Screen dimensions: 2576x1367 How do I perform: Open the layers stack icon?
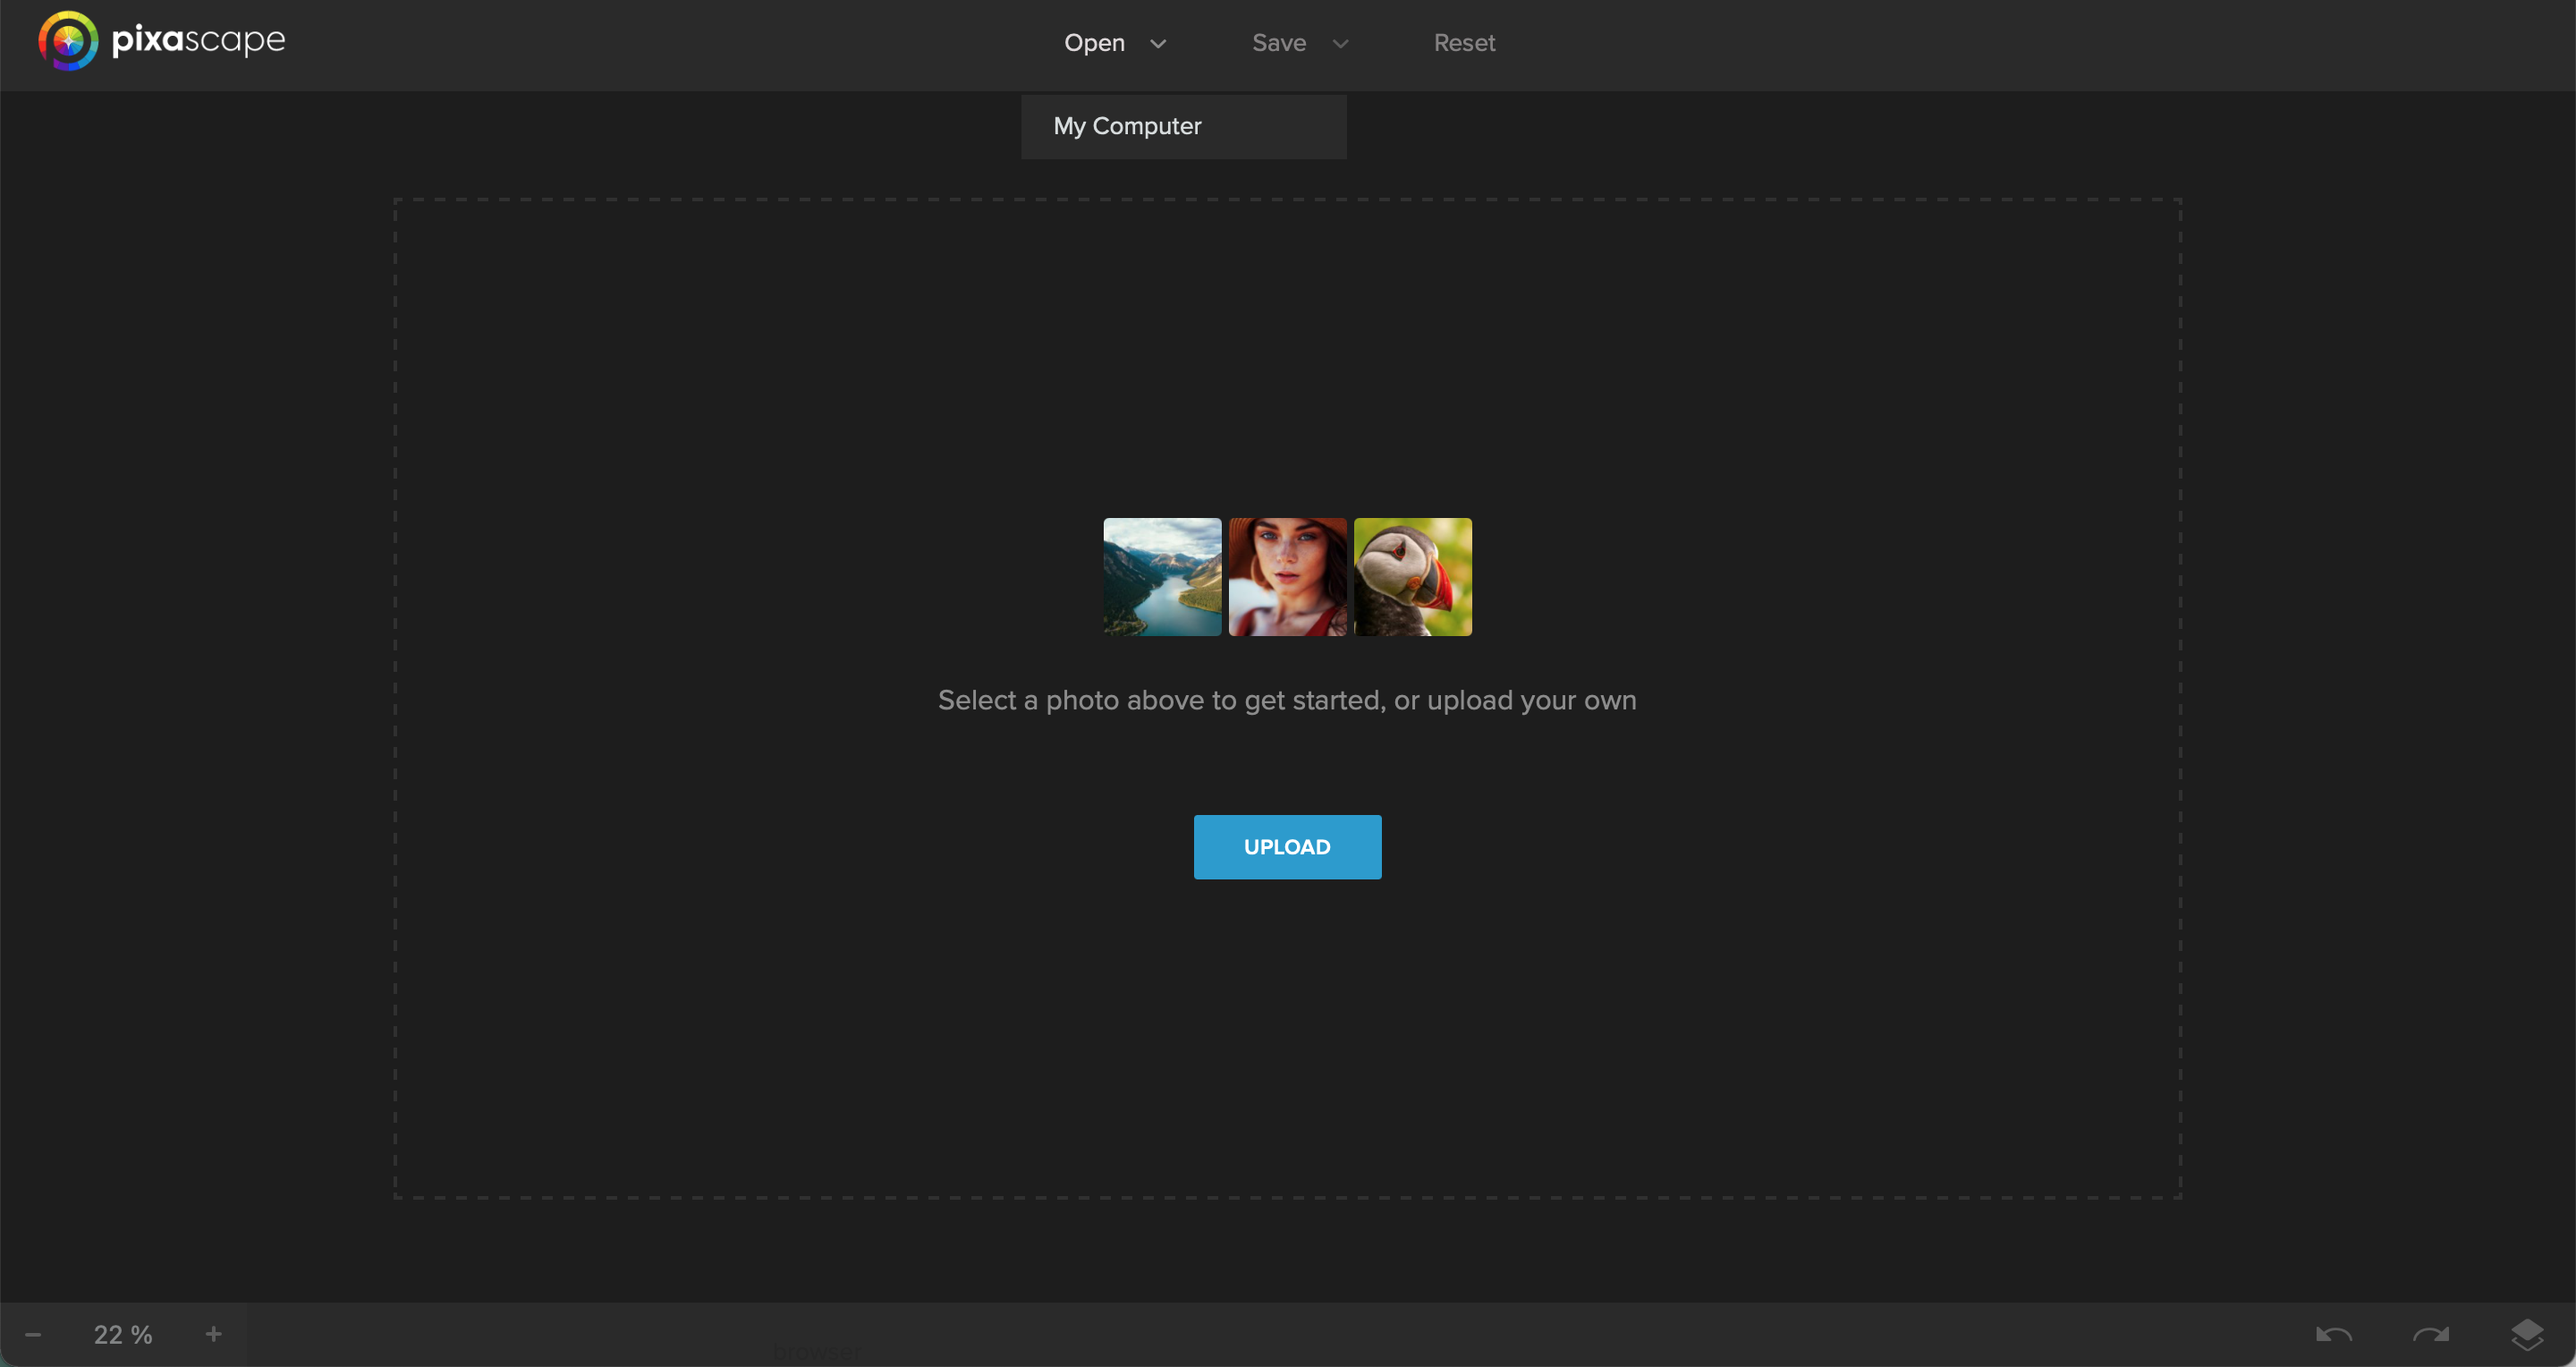point(2526,1334)
